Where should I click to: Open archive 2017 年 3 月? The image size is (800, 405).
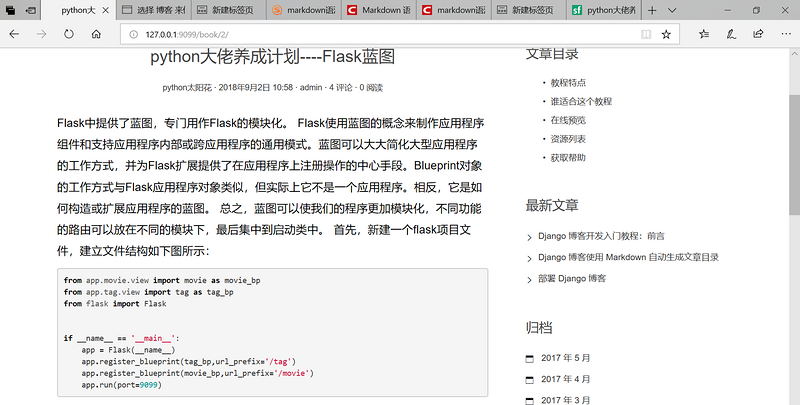(x=565, y=400)
